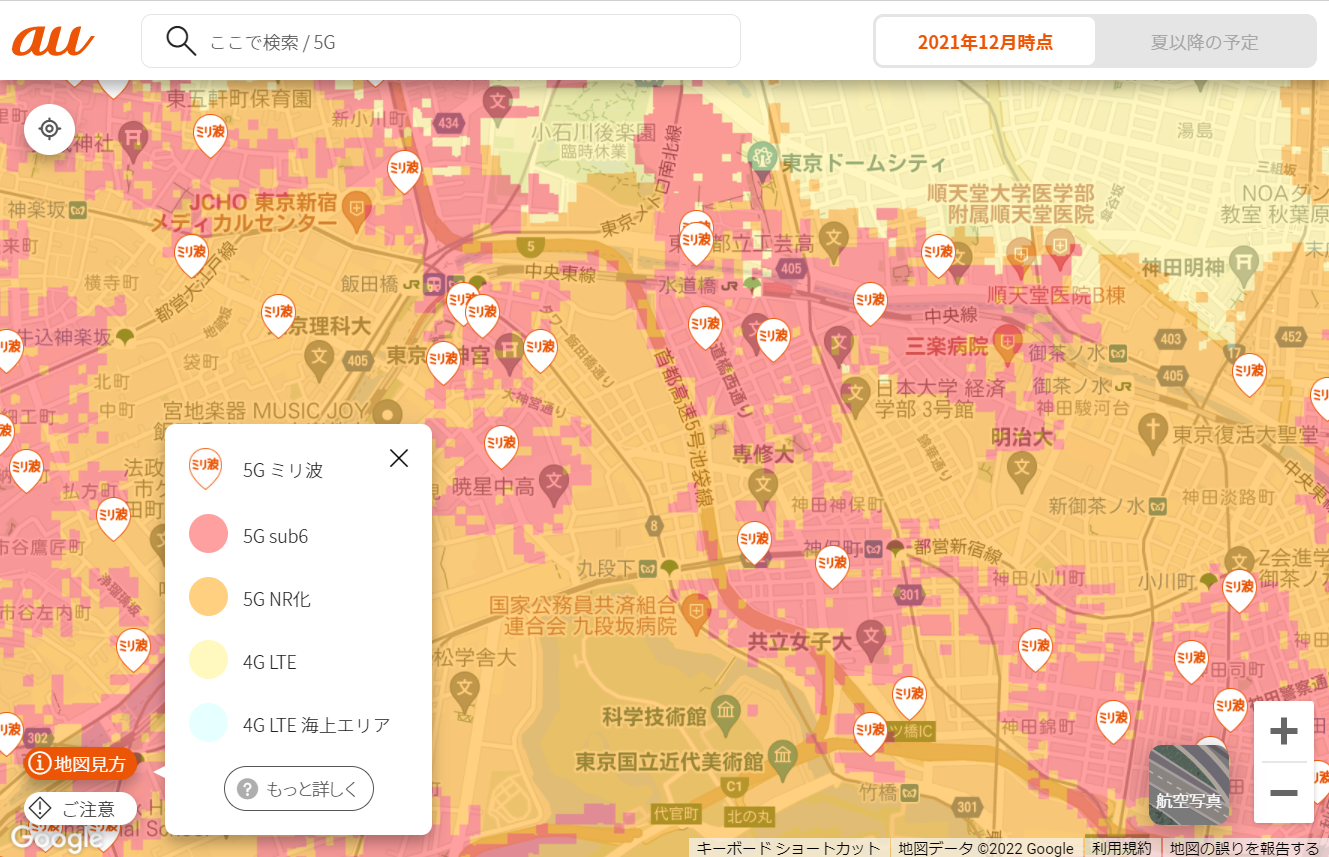Click ミリ波 pin below JCHO メディカルセンター

[191, 255]
